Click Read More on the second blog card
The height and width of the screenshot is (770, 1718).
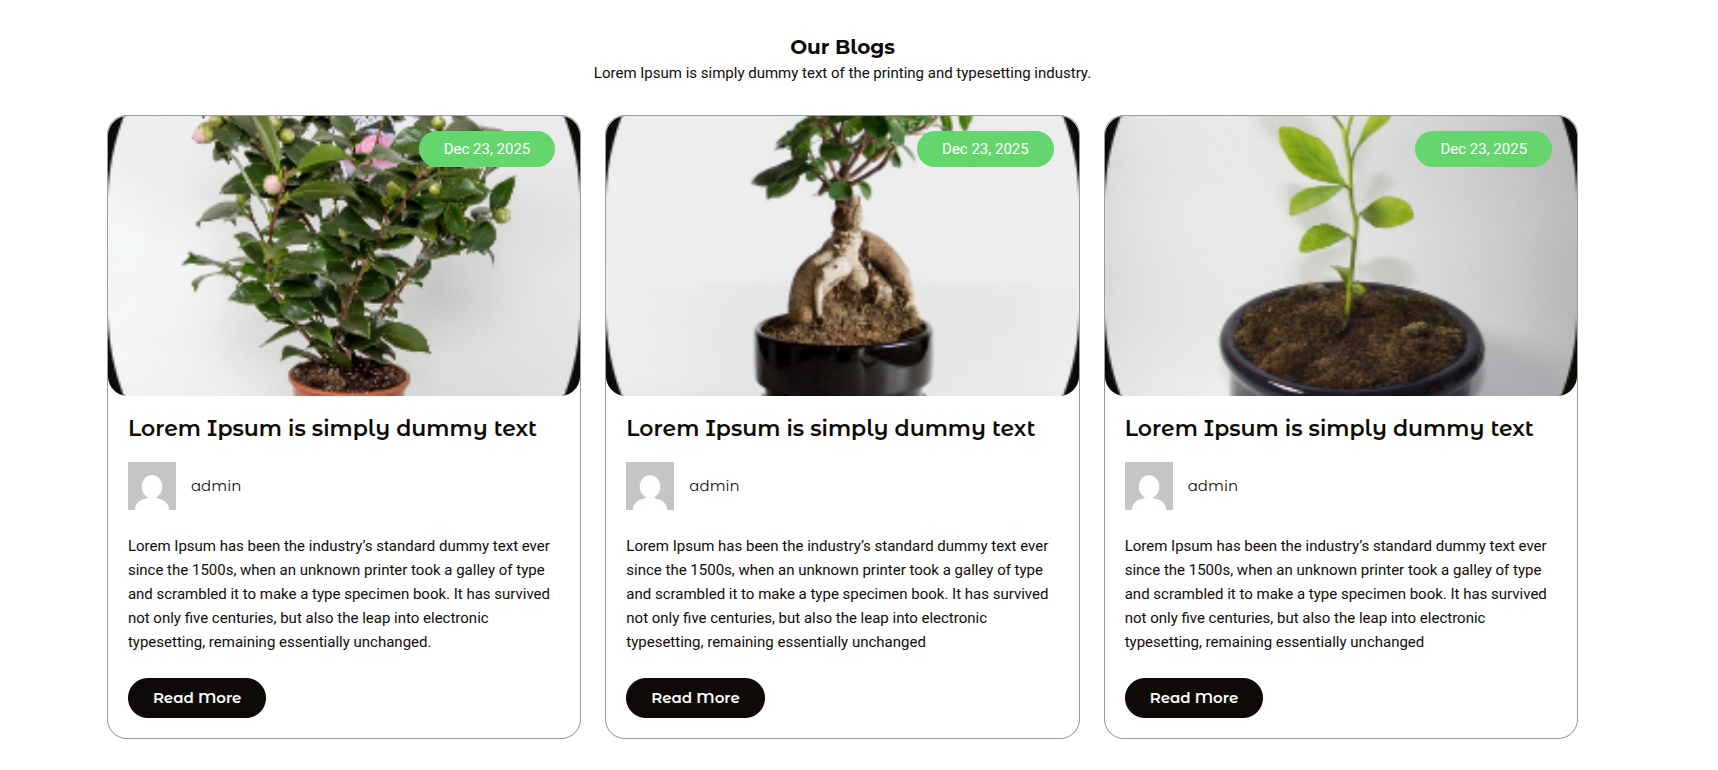point(695,698)
